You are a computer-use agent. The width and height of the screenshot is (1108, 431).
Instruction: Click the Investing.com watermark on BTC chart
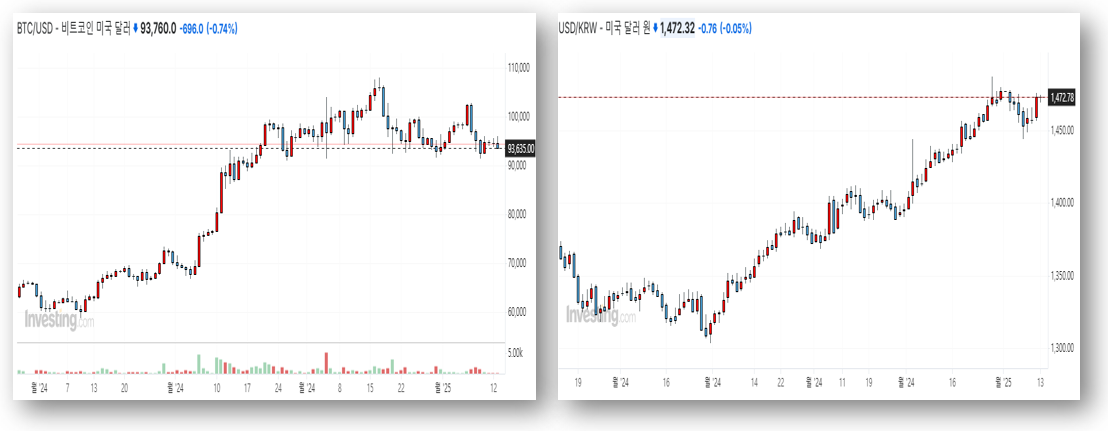(59, 320)
